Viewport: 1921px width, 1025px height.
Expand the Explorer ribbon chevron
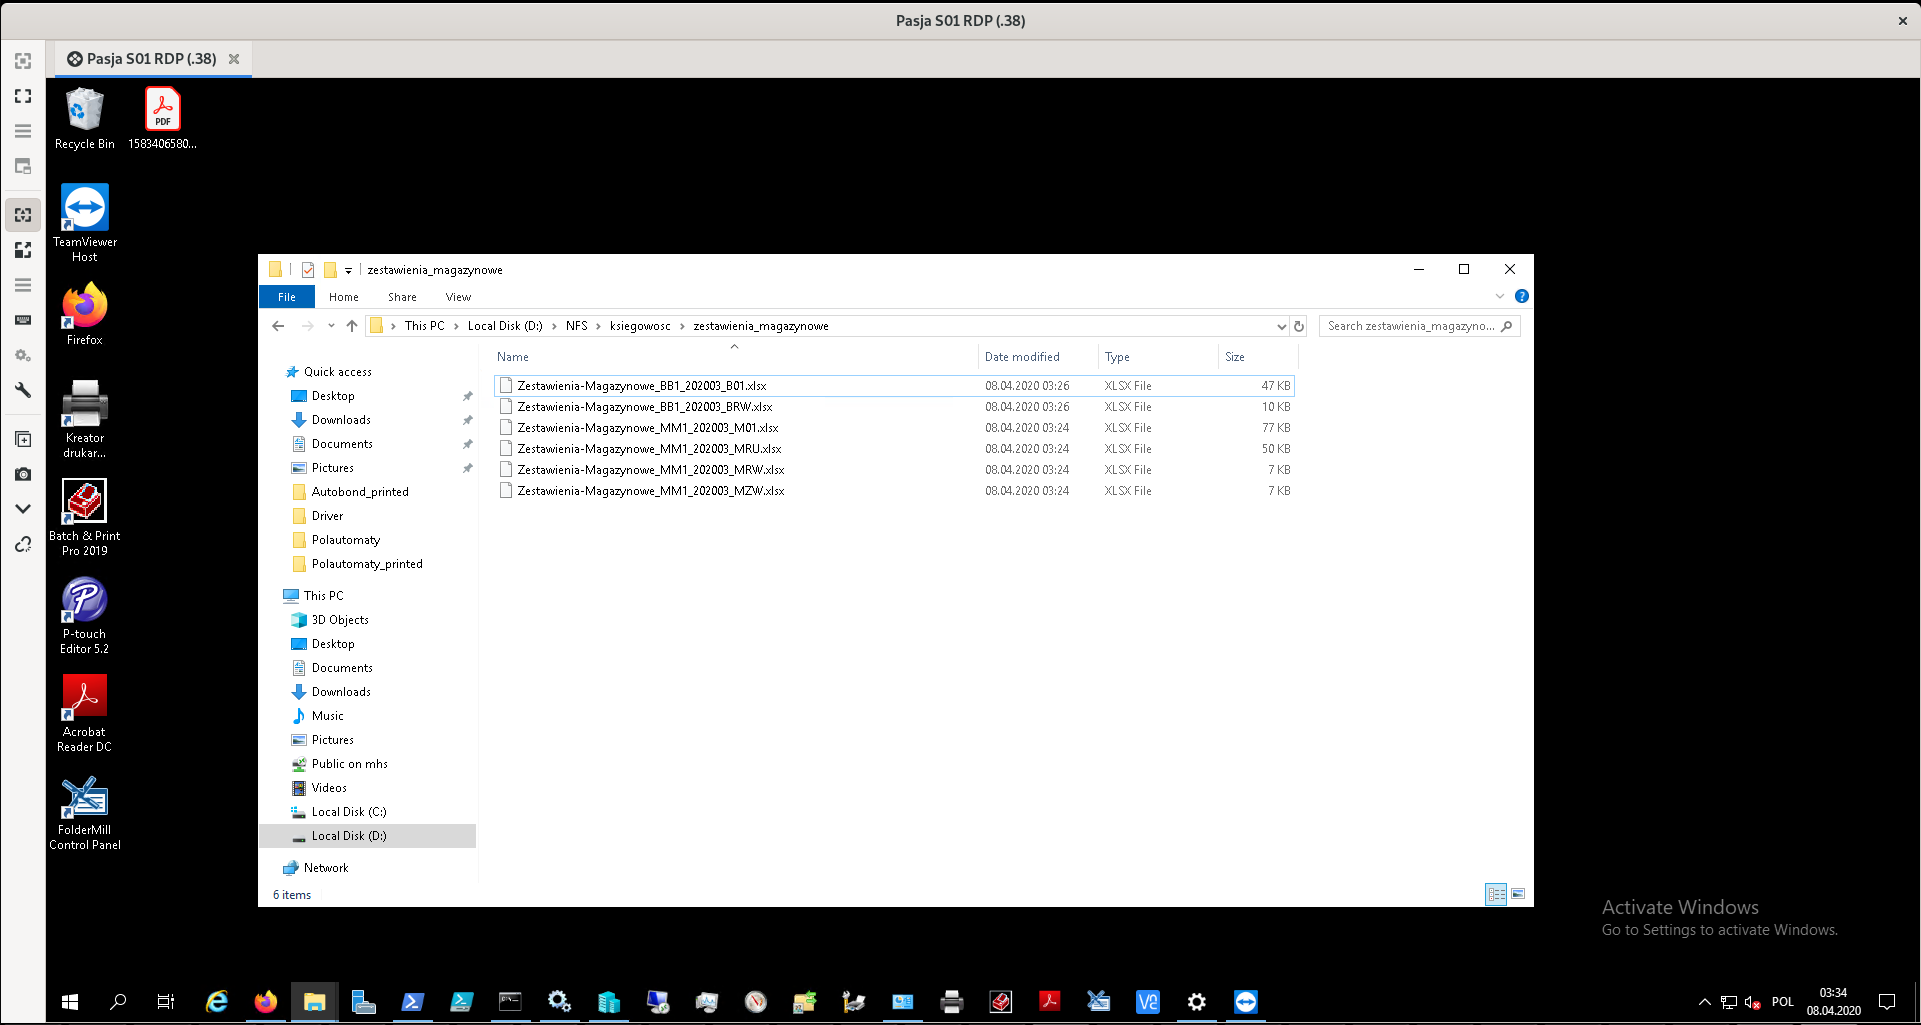click(1499, 296)
